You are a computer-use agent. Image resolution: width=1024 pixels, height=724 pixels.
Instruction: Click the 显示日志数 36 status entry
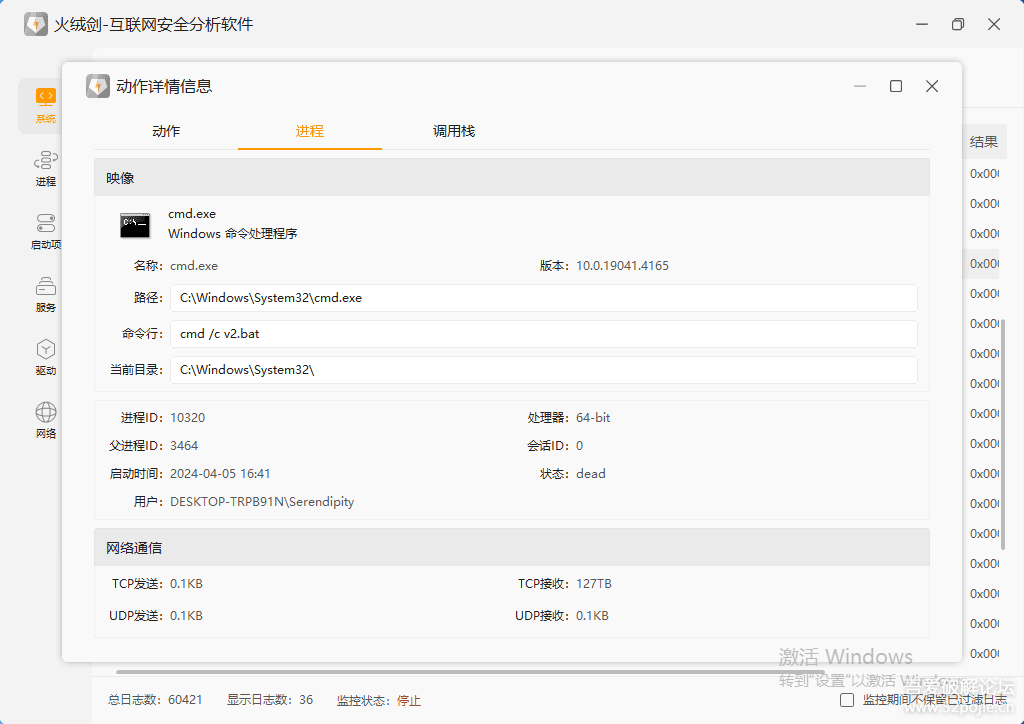coord(270,700)
